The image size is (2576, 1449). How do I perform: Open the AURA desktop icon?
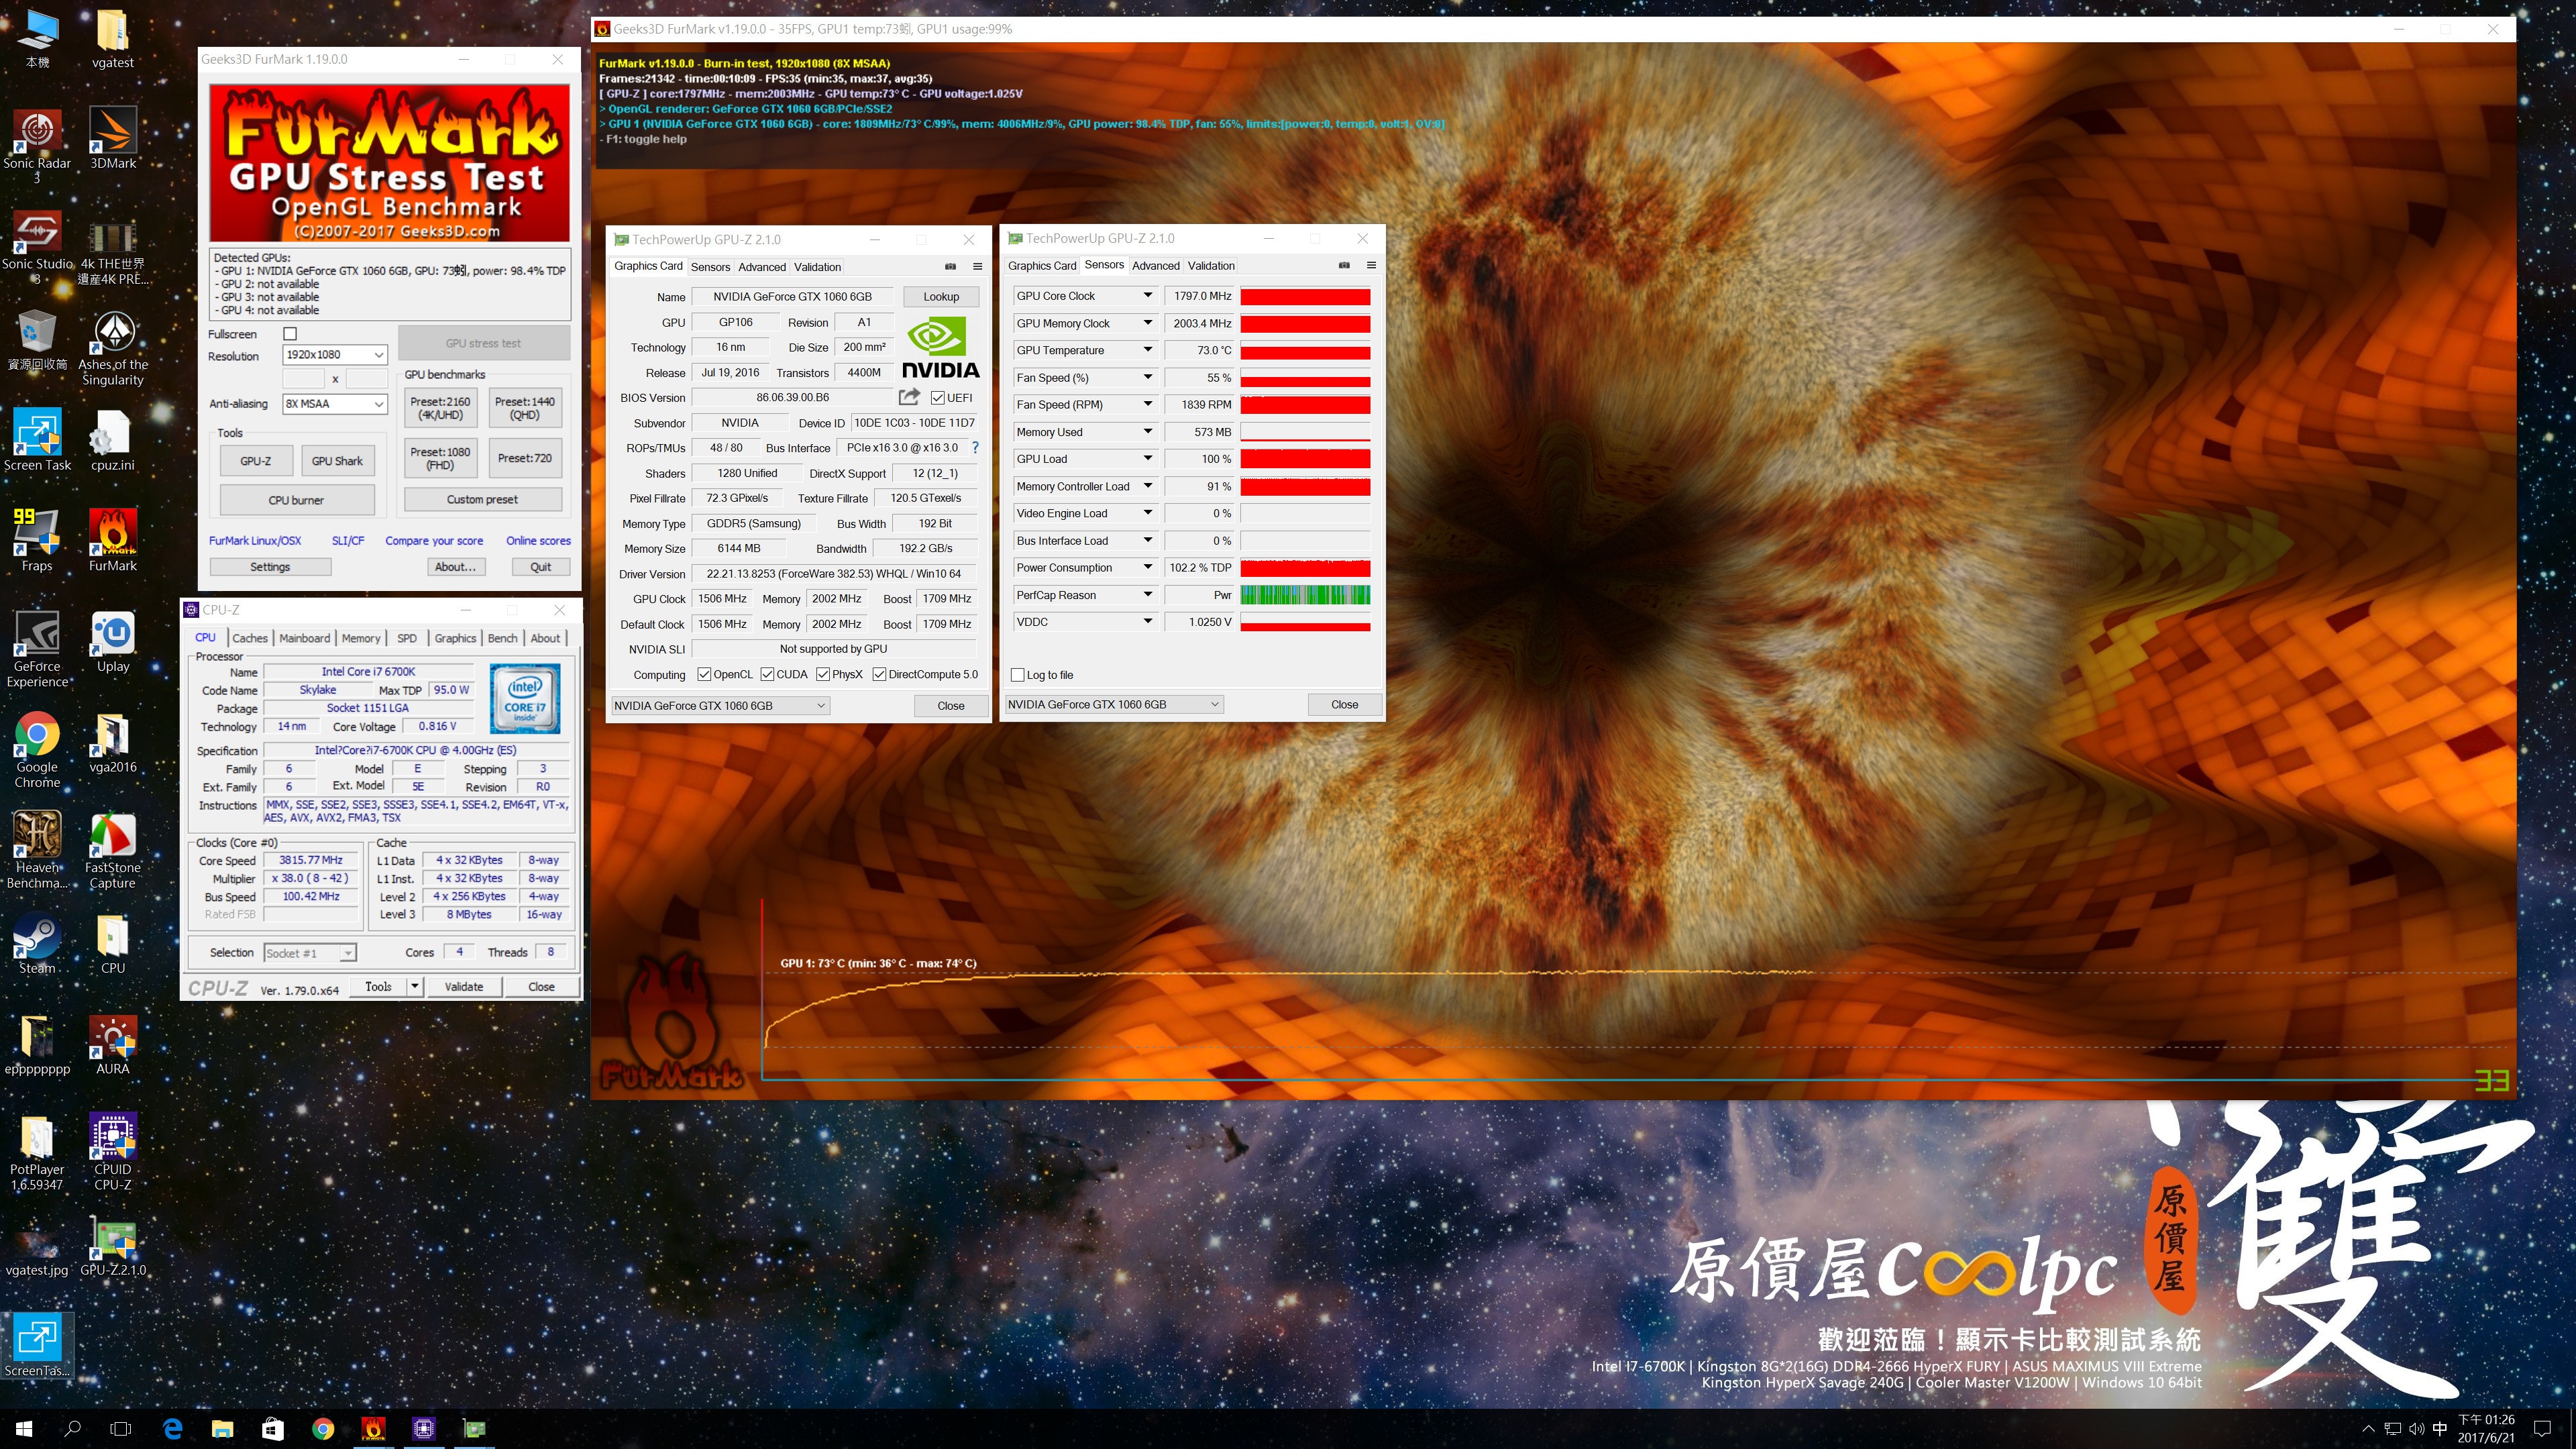pos(113,1044)
